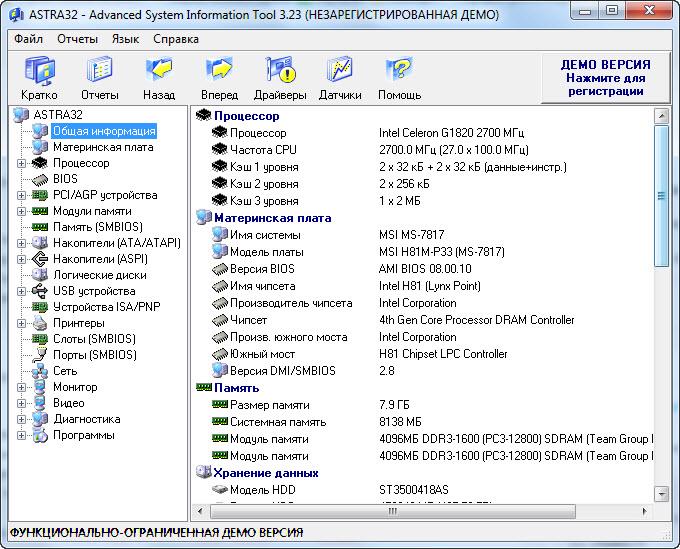Screen dimensions: 680x549
Task: Click the chip icon beside the Процессор tree node
Action: (39, 163)
